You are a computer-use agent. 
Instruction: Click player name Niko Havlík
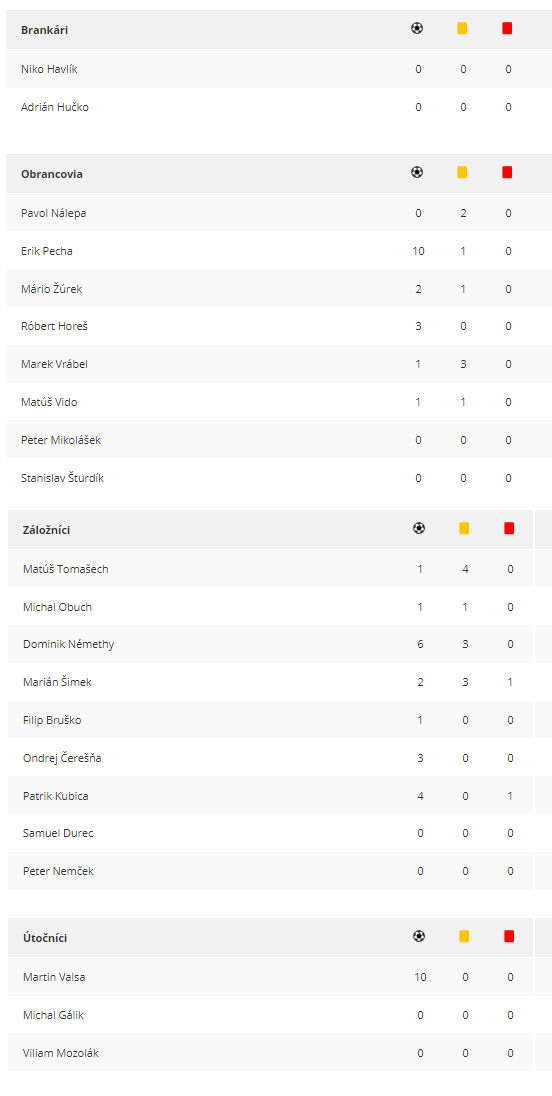point(45,69)
